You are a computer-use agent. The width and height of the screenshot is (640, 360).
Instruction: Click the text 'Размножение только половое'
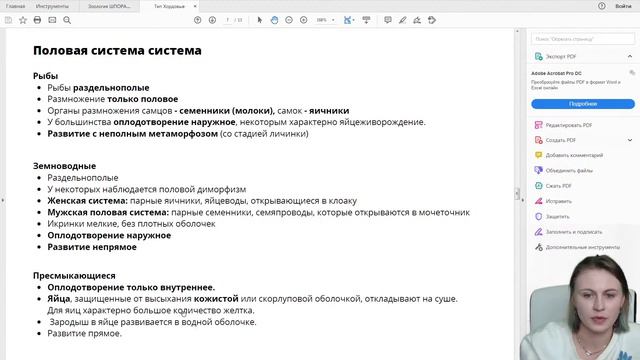click(113, 99)
